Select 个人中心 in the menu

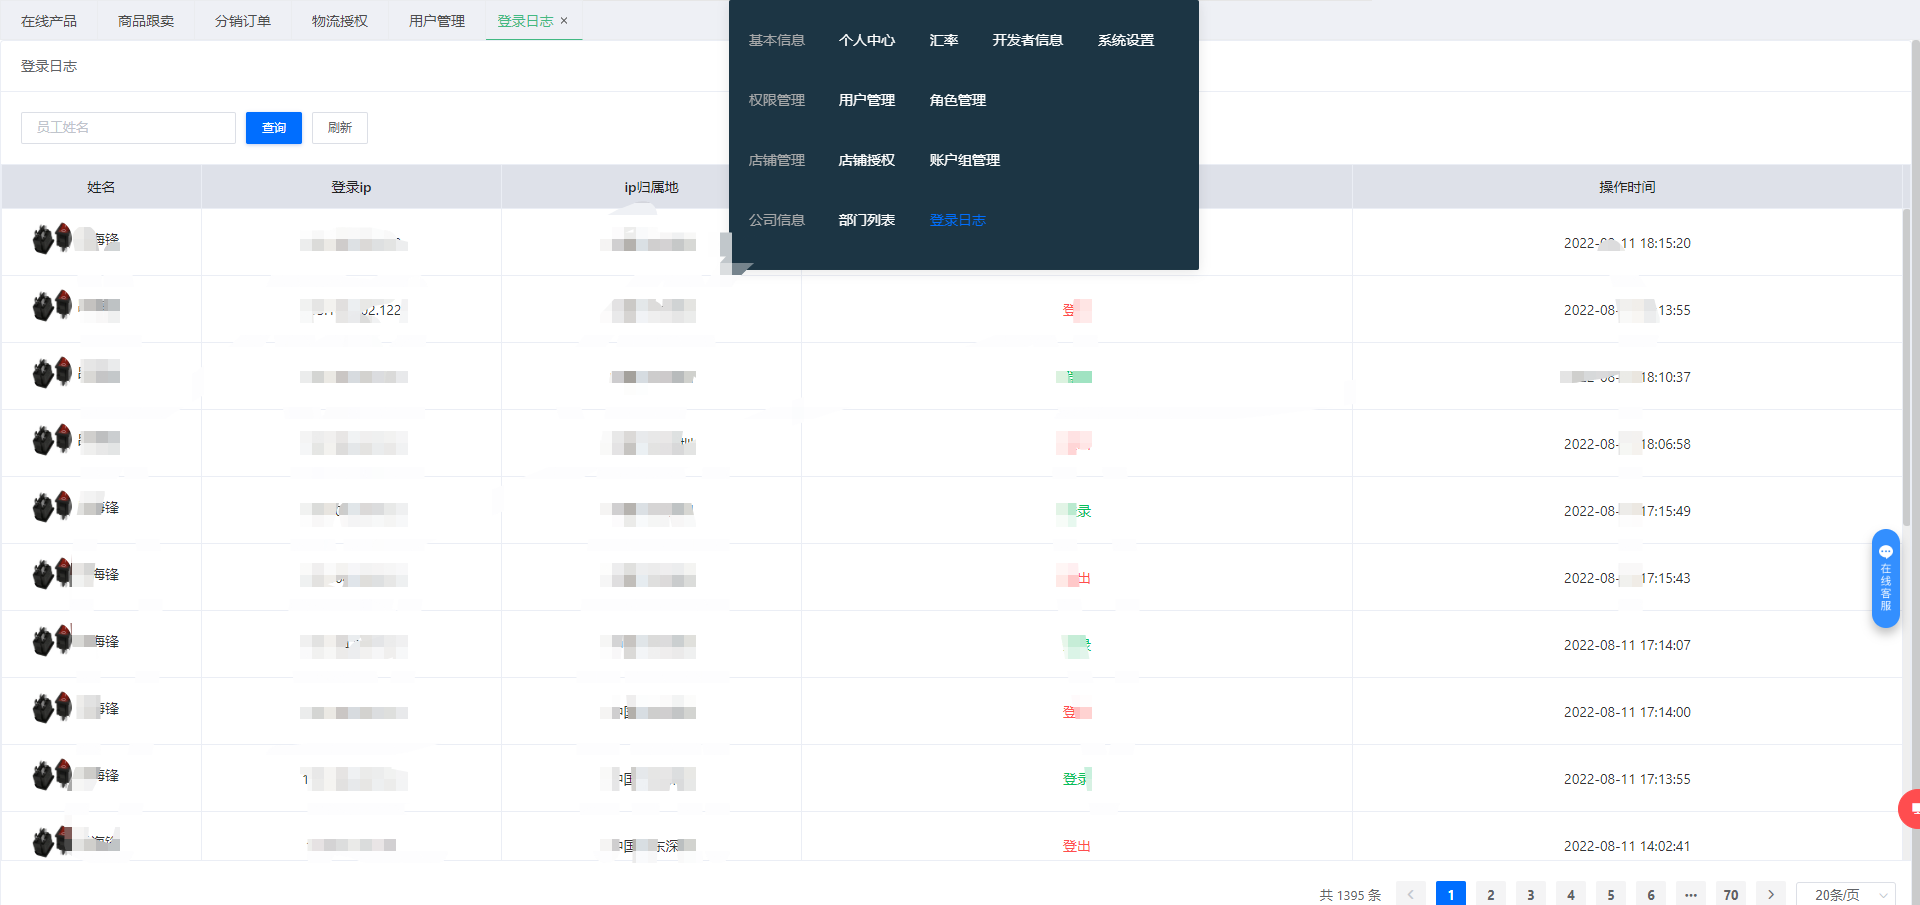click(866, 41)
